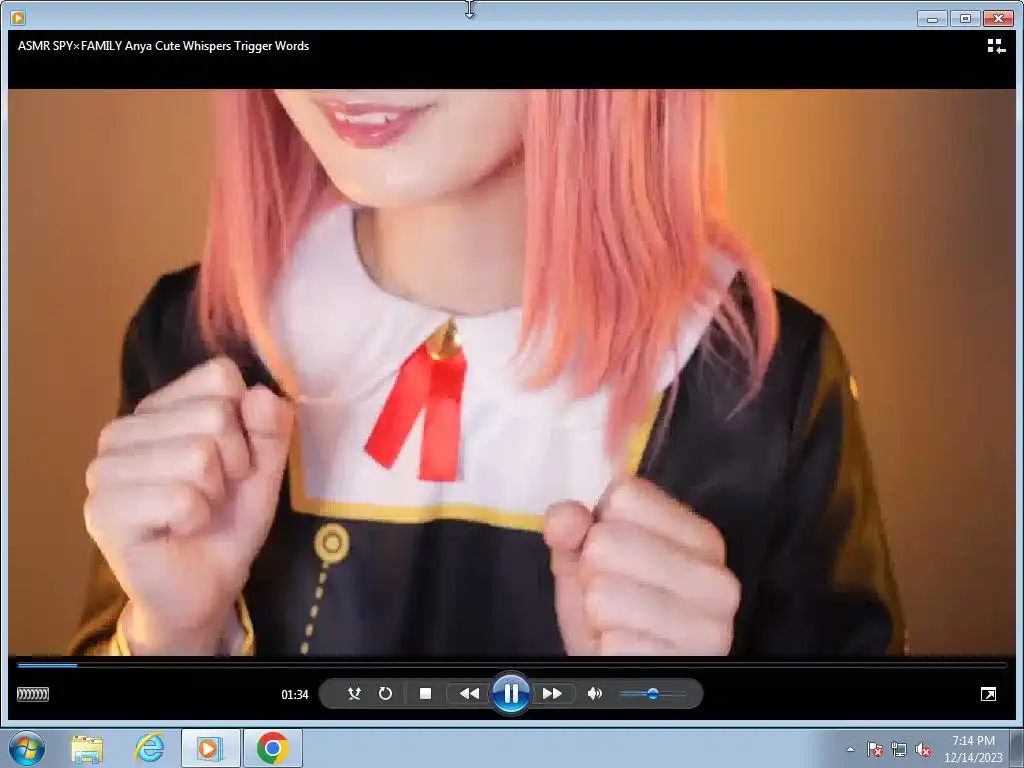Open Google Chrome from taskbar
The width and height of the screenshot is (1024, 768).
point(272,748)
